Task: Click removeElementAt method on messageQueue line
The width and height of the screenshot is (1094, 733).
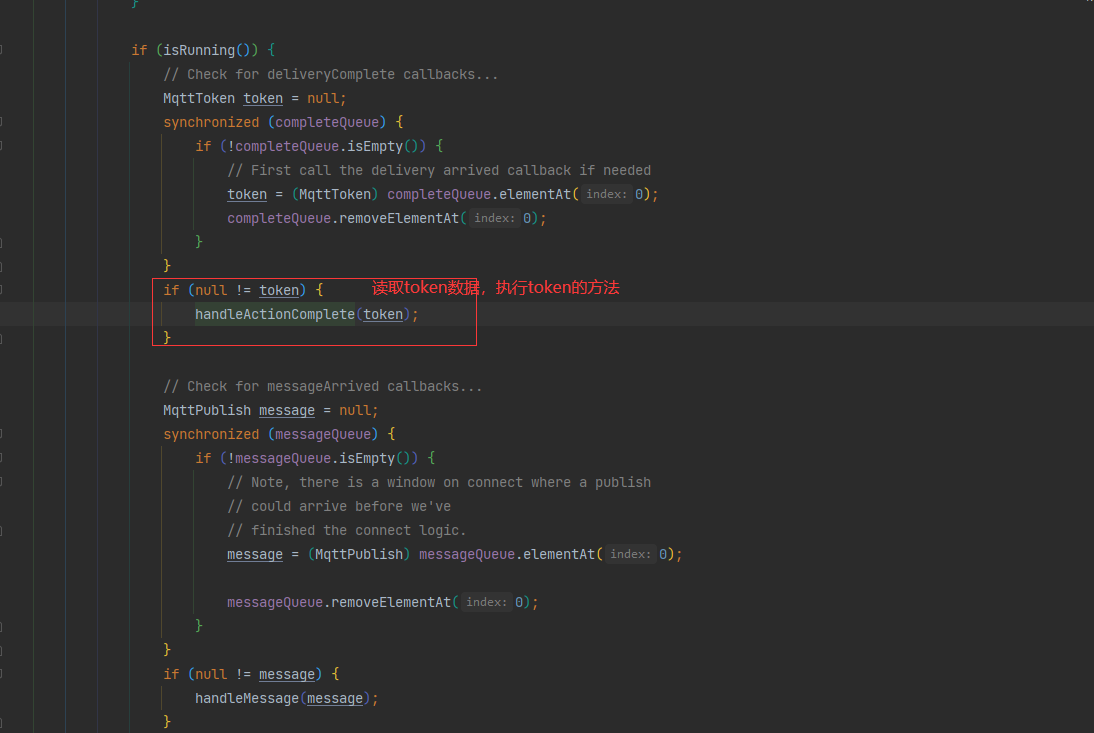Action: (391, 603)
